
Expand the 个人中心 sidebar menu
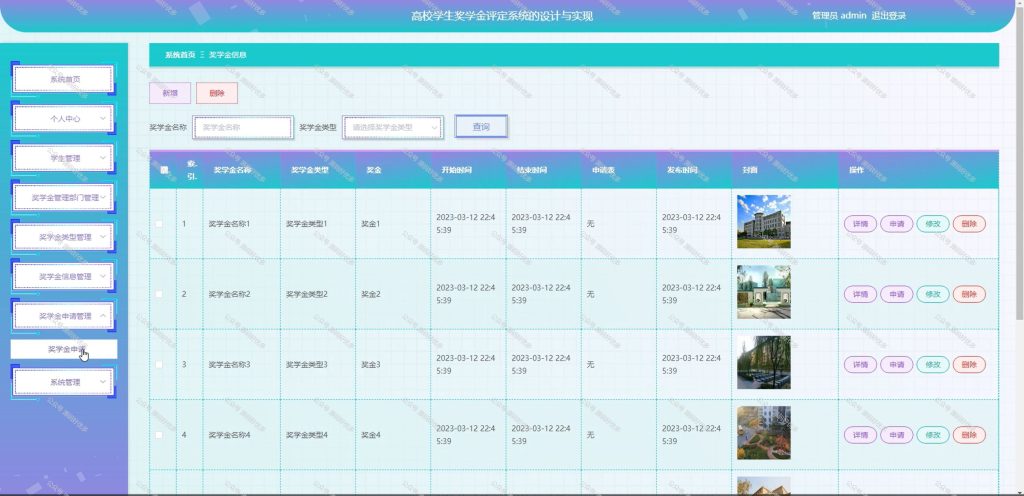[x=63, y=119]
